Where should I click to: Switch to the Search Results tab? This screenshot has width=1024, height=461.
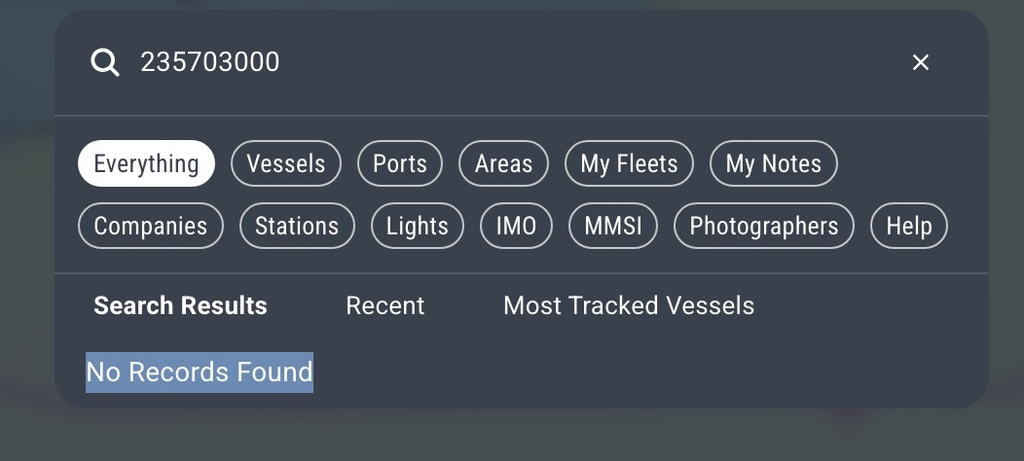[x=180, y=306]
